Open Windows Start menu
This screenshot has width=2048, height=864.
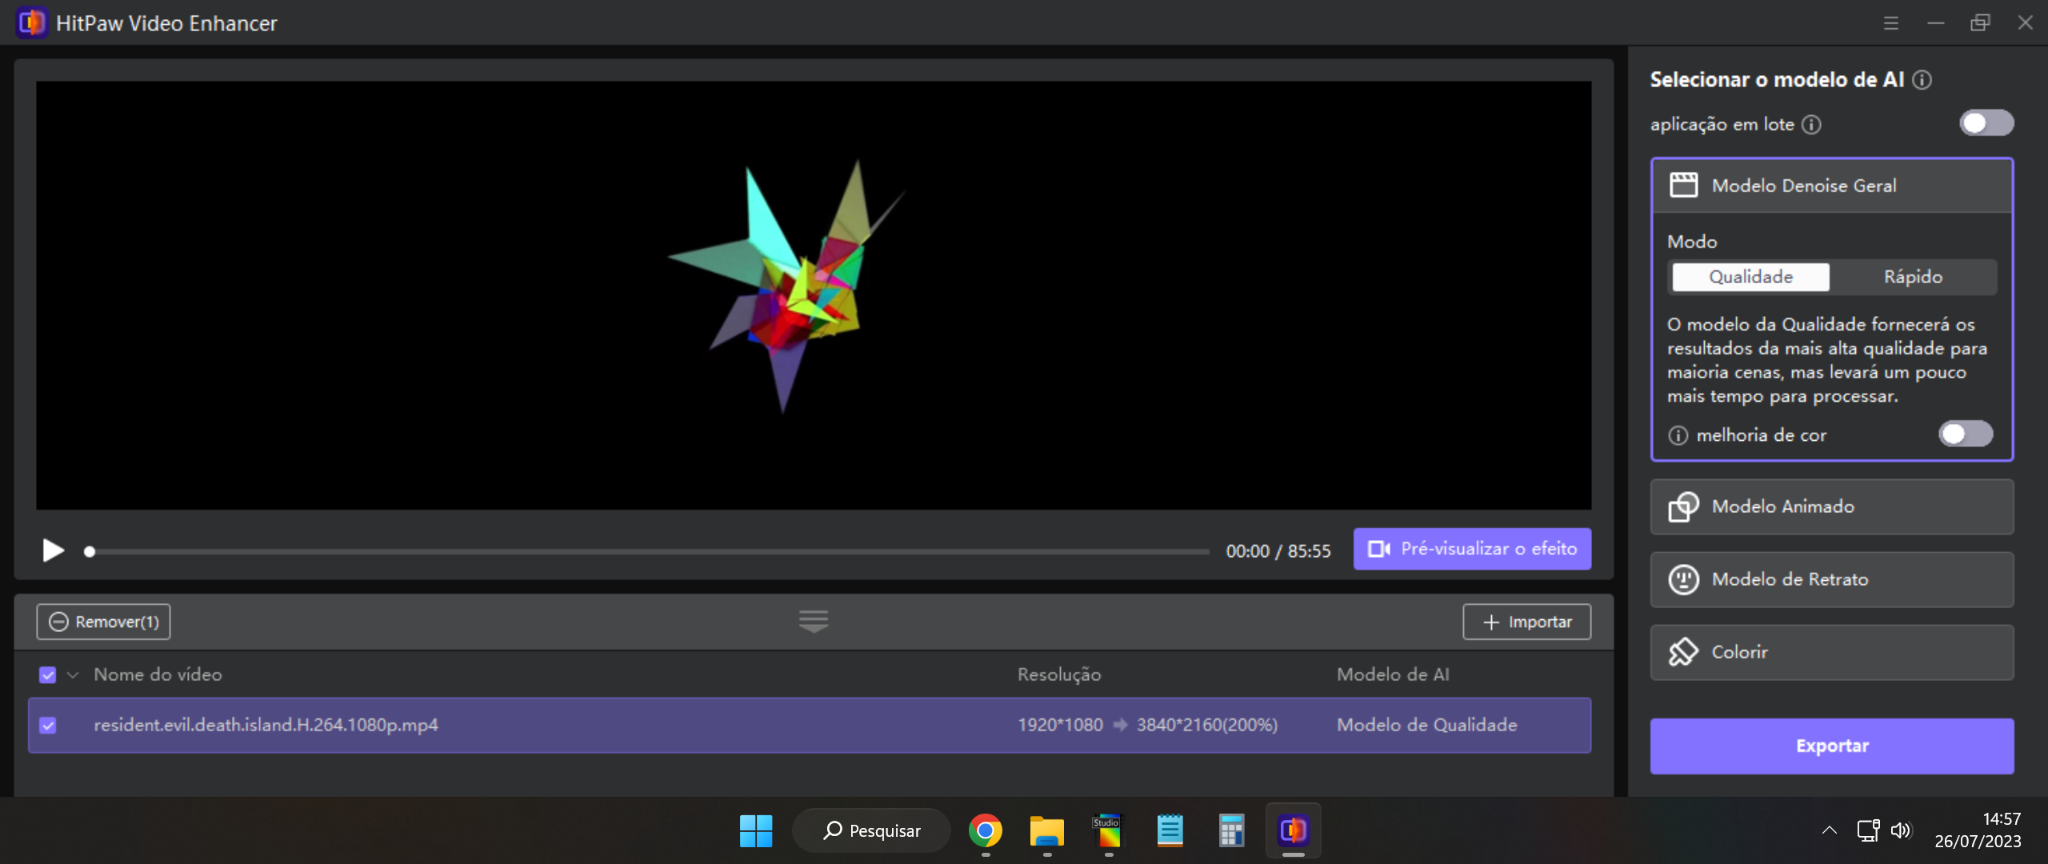click(756, 831)
